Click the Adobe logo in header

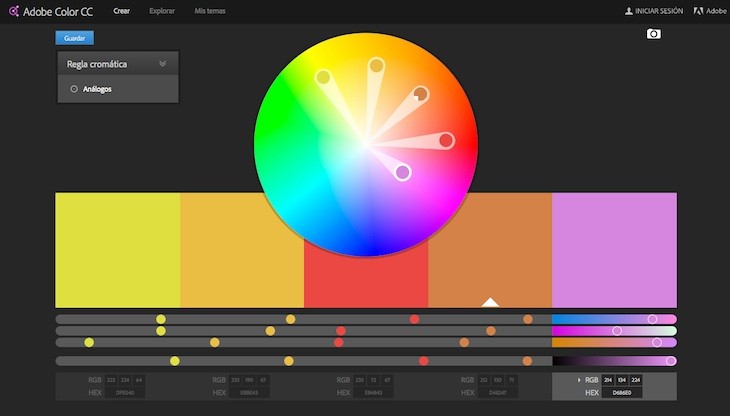pos(698,11)
